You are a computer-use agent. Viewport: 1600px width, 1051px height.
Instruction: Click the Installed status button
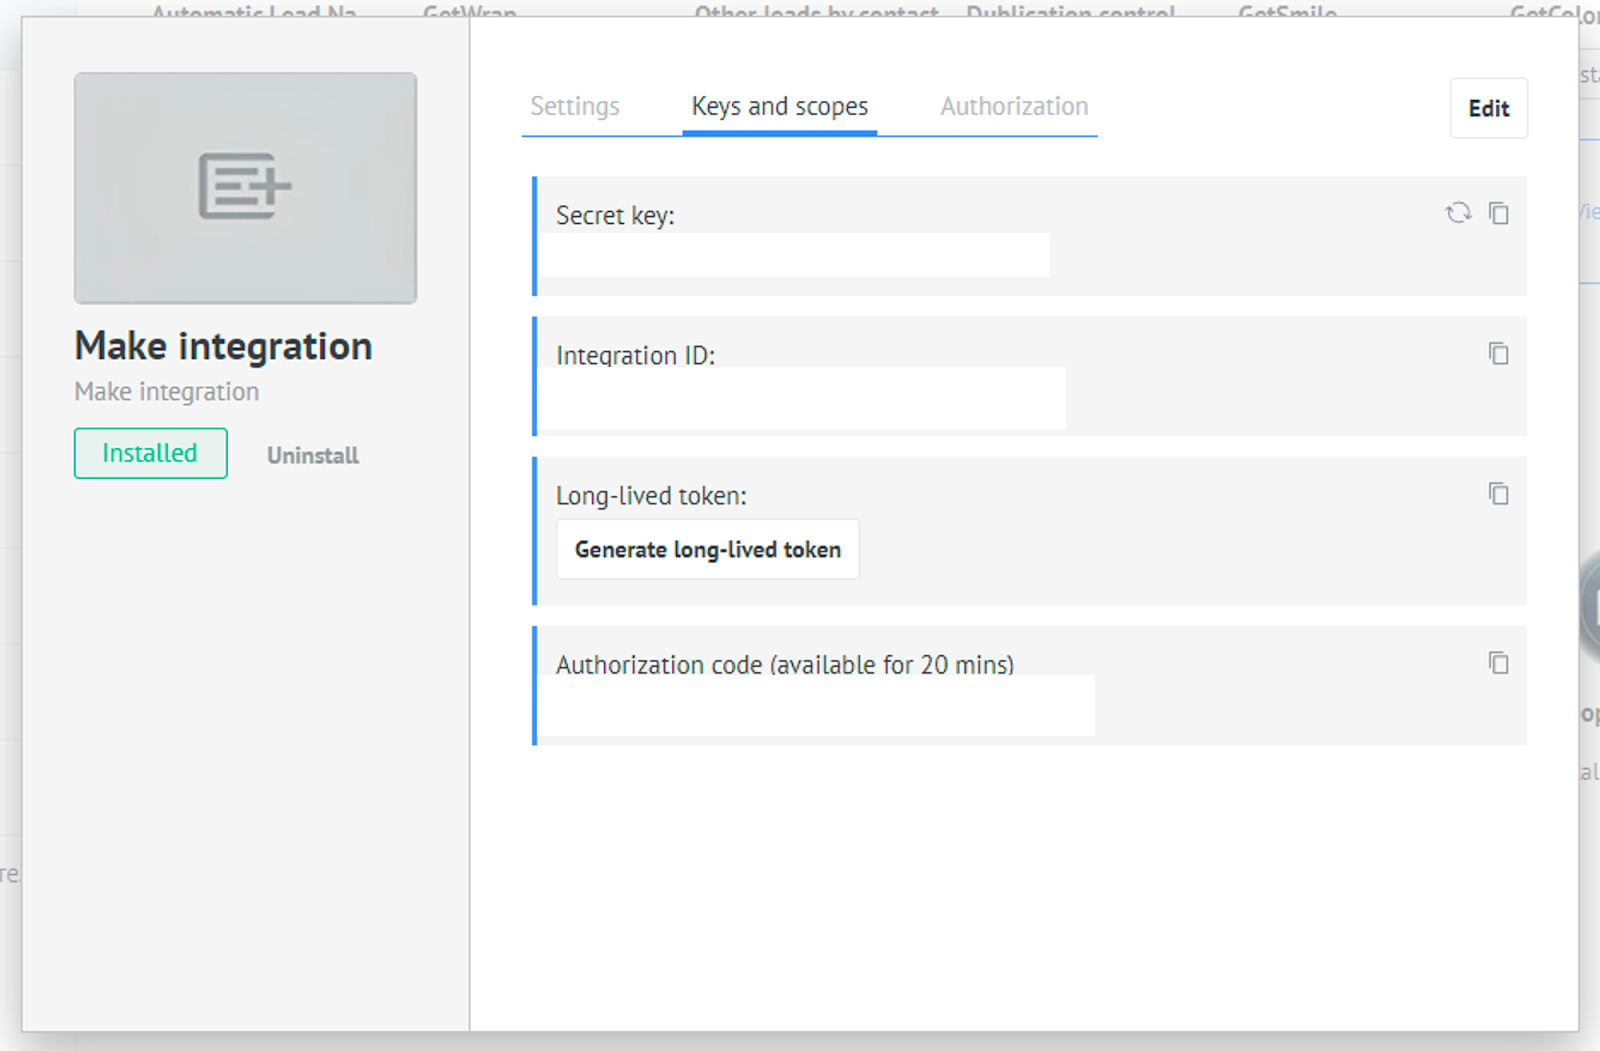(150, 453)
